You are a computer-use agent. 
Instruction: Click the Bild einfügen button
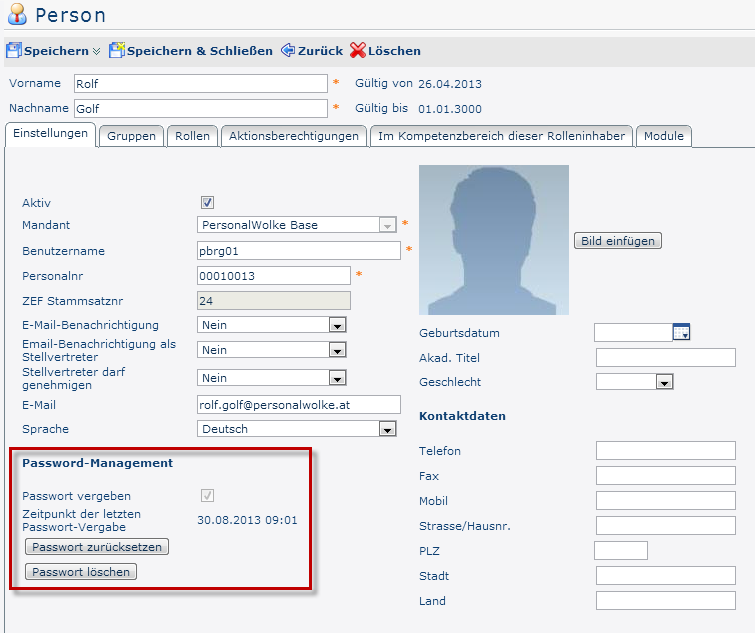(618, 241)
